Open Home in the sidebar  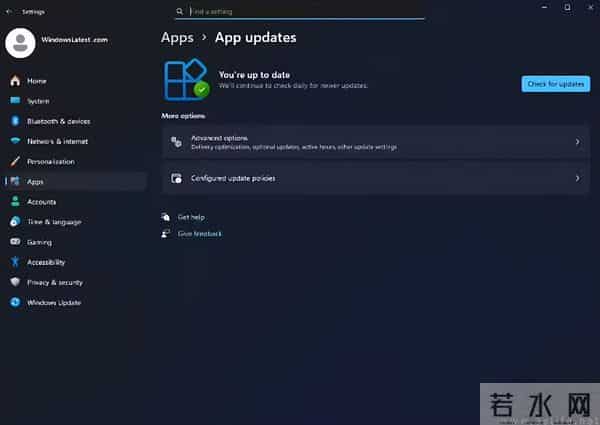coord(76,81)
